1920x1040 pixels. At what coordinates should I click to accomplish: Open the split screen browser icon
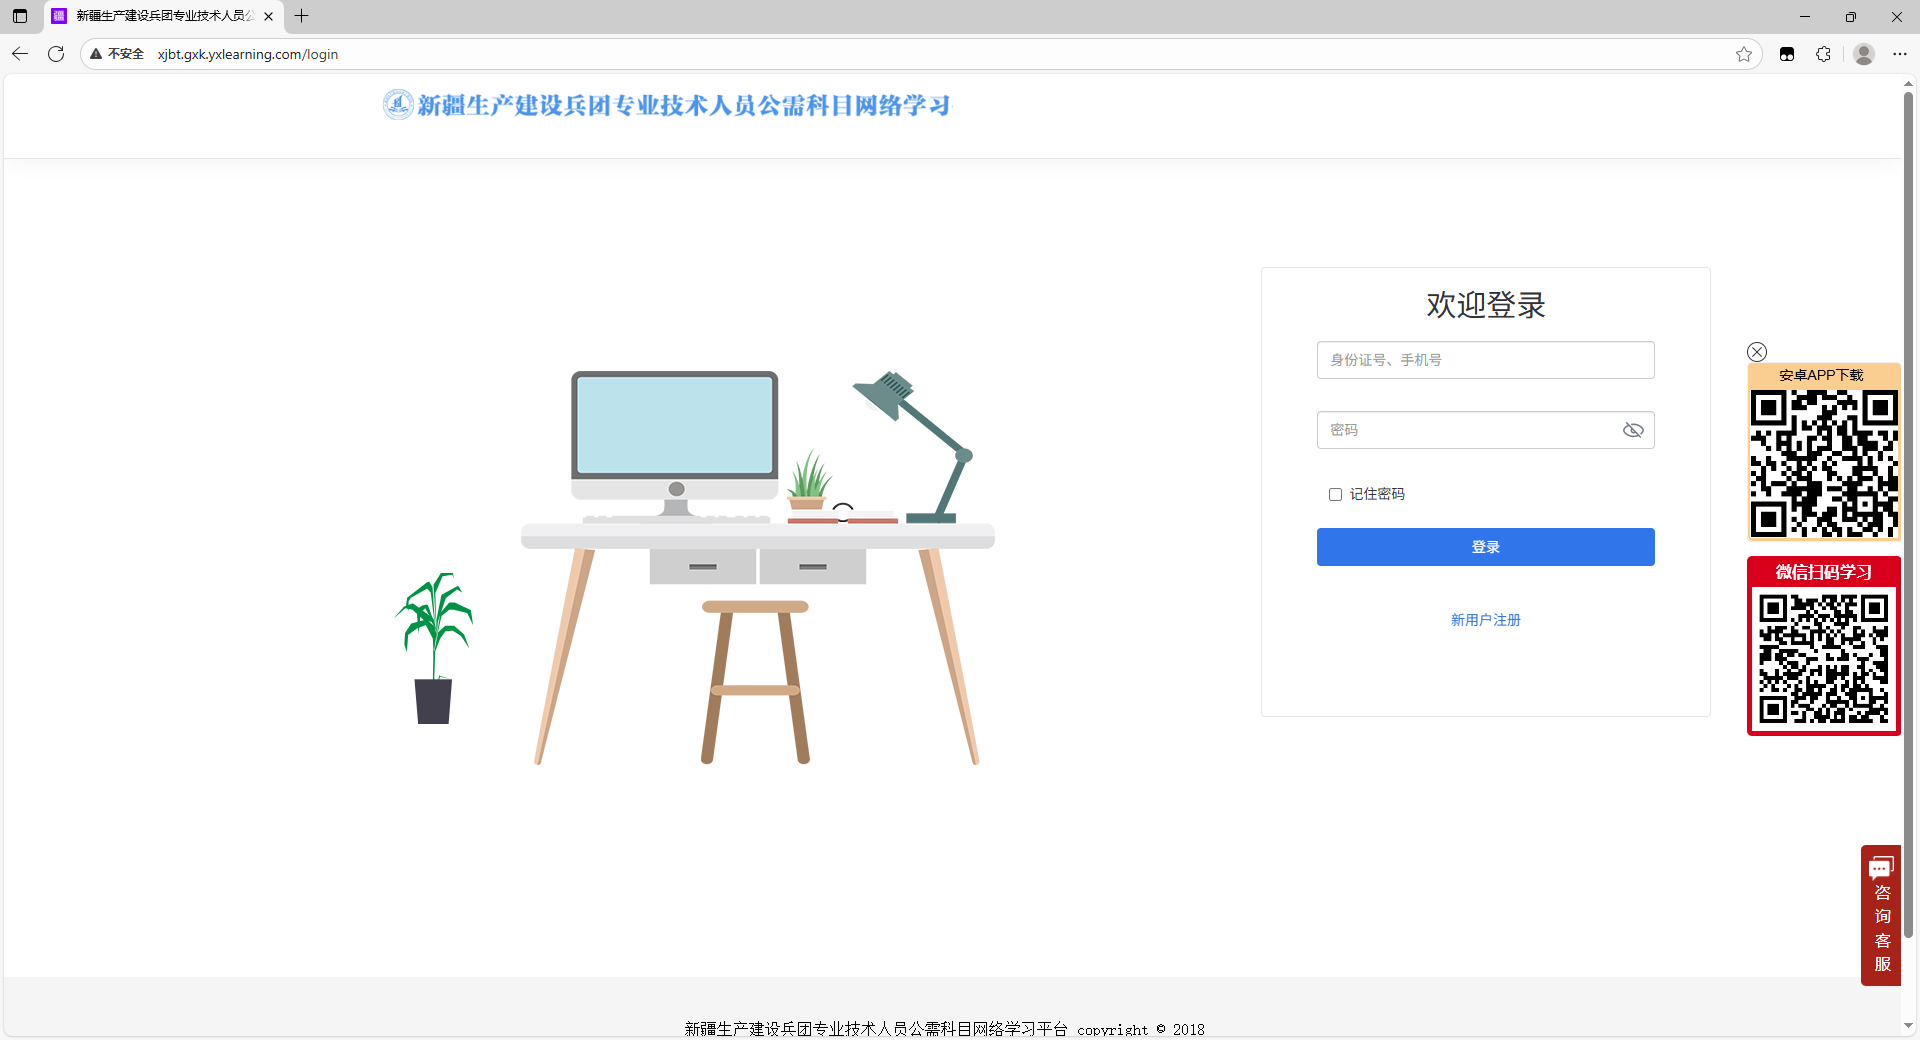[1787, 54]
